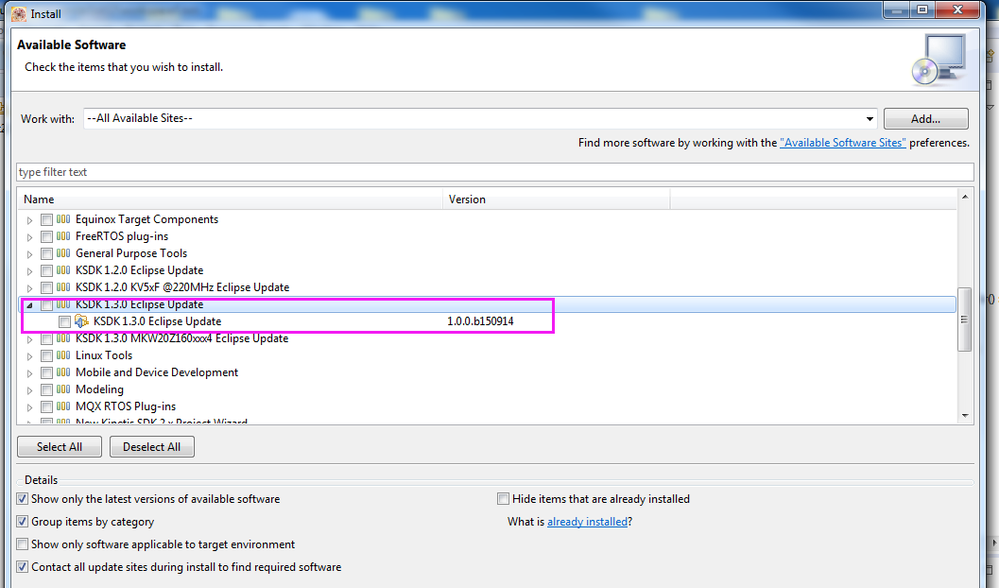Screen dimensions: 999x588
Task: Check the FreeRTOS plug-ins checkbox
Action: (x=47, y=237)
